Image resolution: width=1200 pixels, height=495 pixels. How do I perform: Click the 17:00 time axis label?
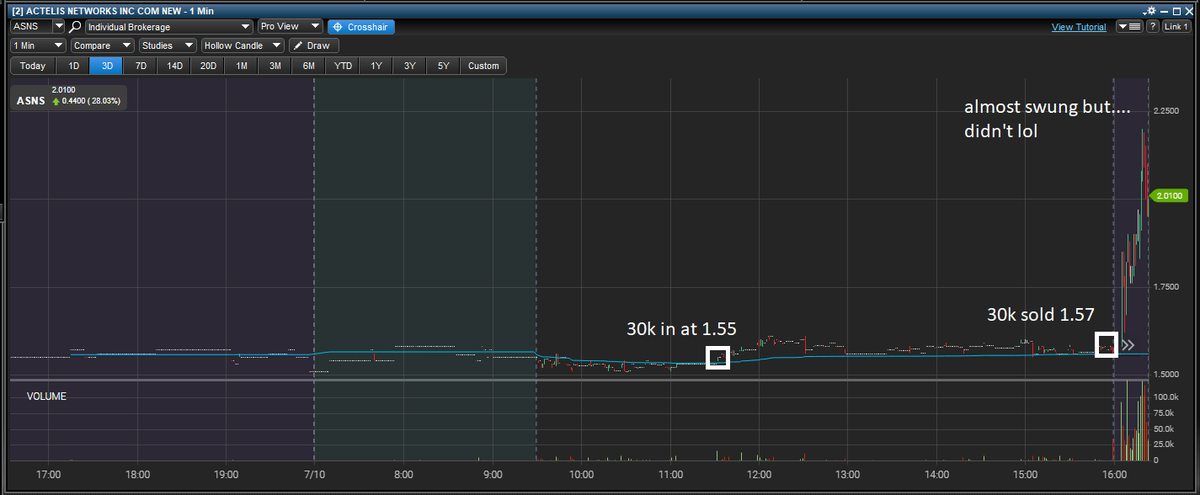(48, 474)
